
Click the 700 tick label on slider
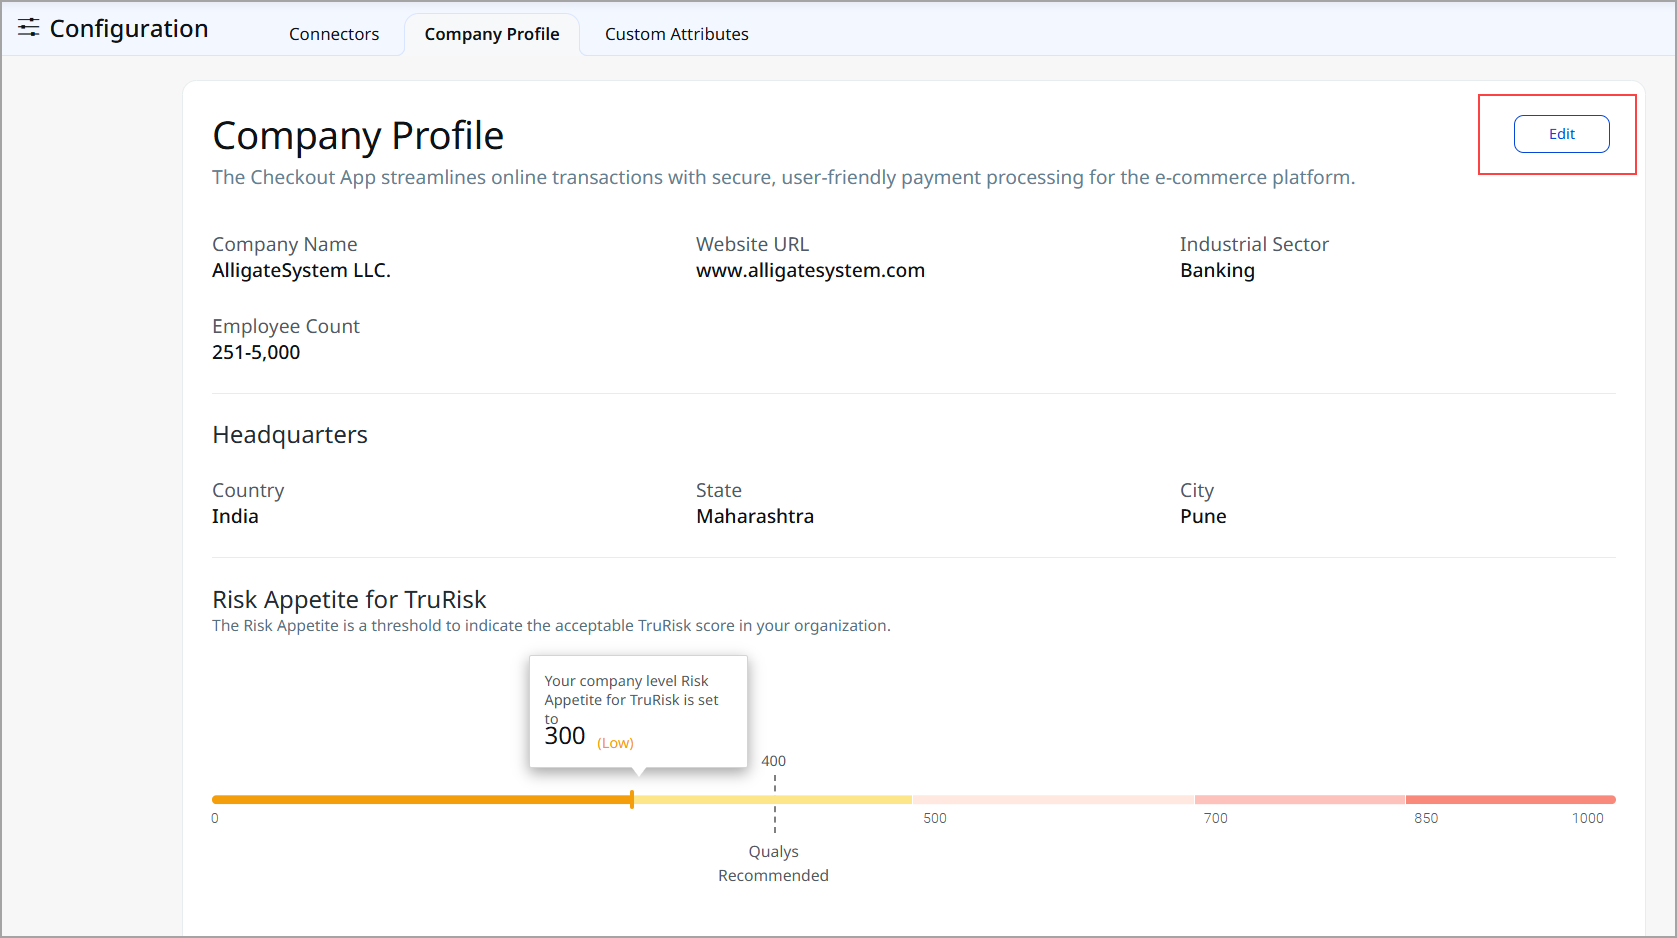[1215, 818]
